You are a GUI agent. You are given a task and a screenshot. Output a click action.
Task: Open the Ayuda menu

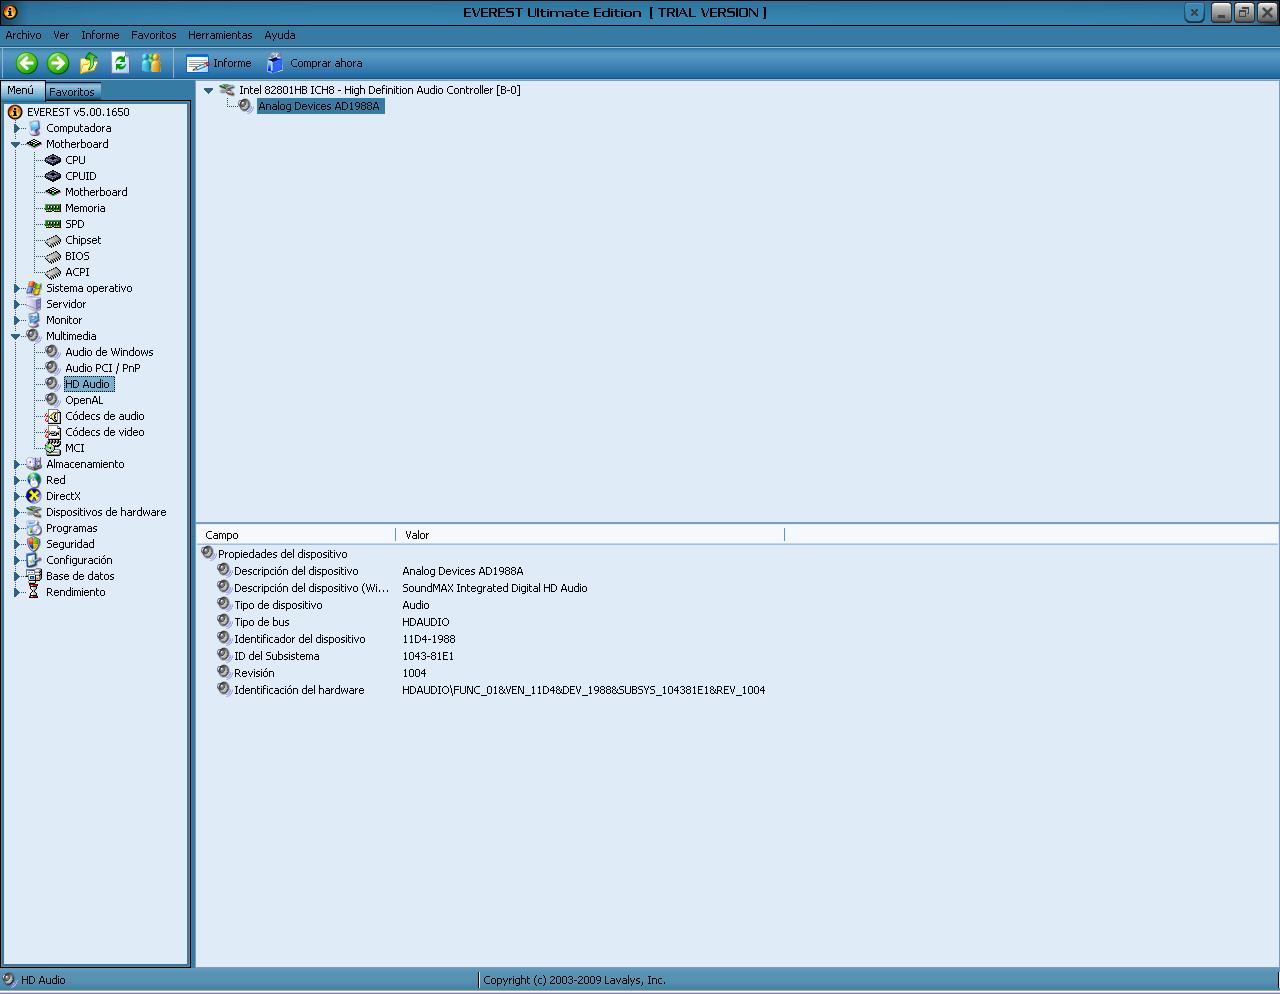(279, 35)
